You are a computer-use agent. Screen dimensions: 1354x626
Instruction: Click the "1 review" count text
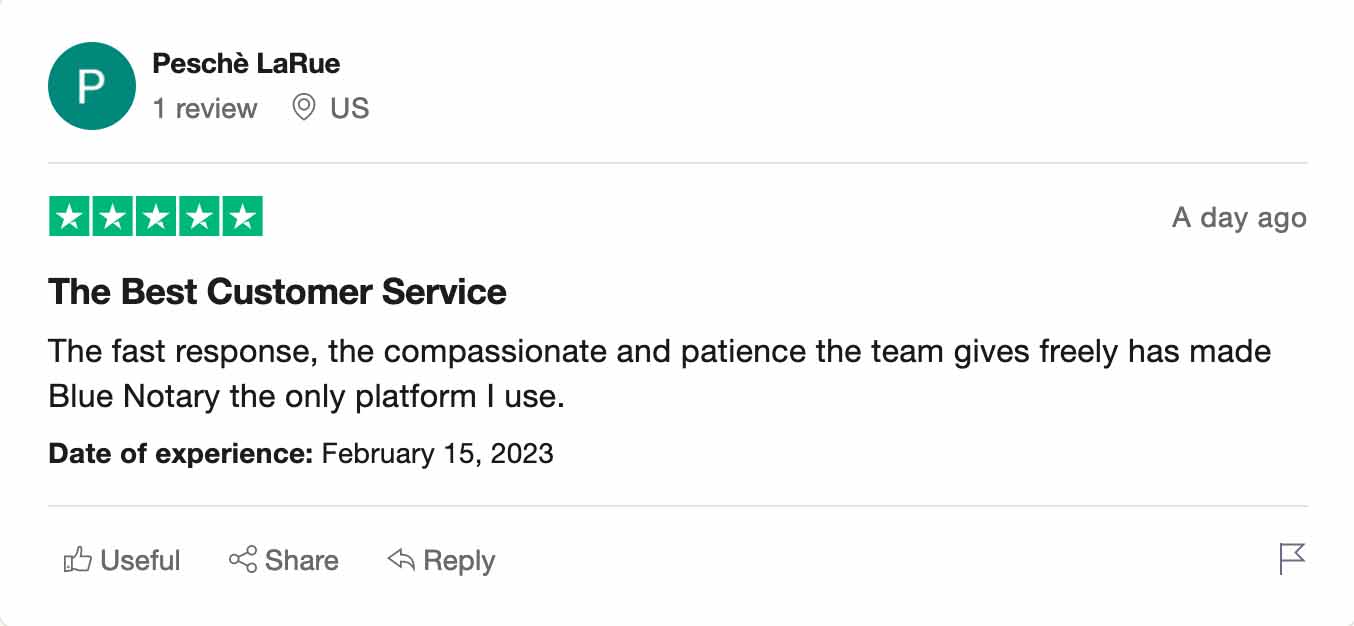tap(205, 108)
